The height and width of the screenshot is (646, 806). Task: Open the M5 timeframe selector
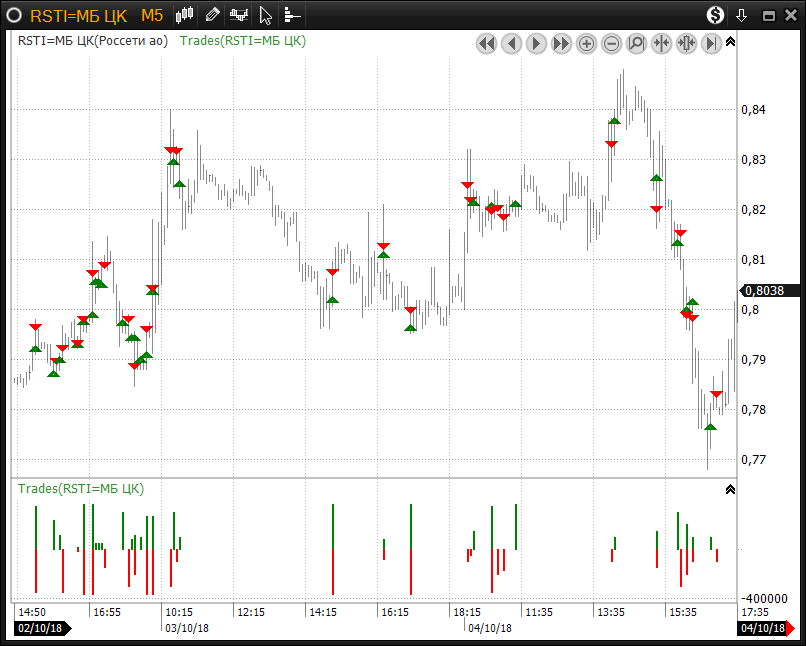coord(152,15)
